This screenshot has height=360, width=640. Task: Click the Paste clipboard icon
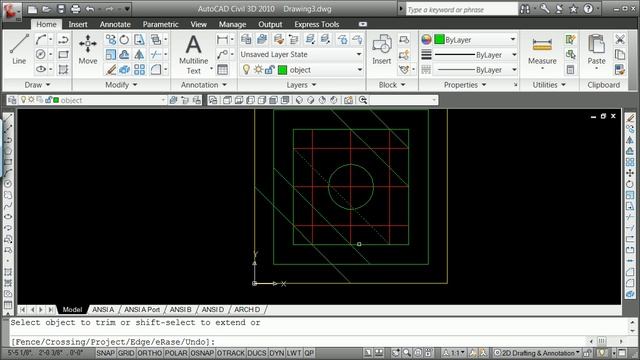596,50
